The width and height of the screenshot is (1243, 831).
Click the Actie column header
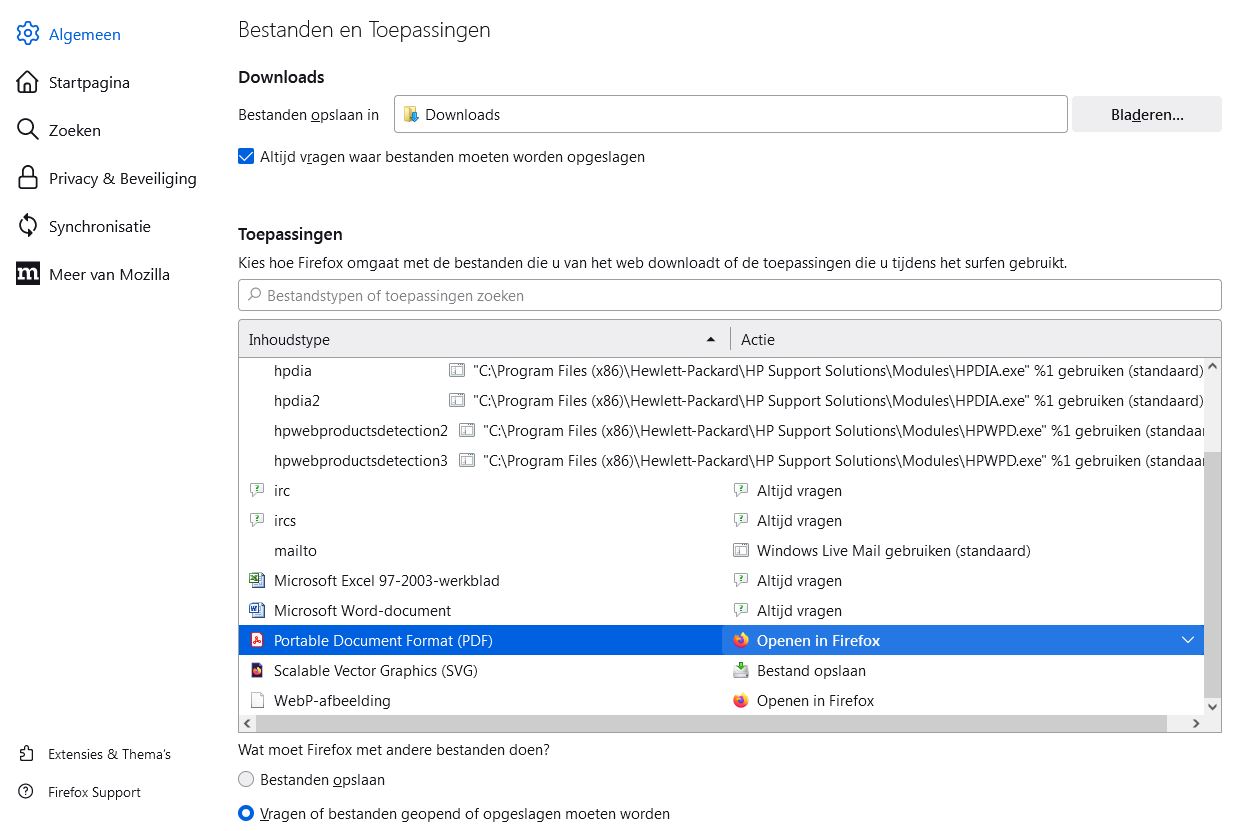[x=970, y=340]
